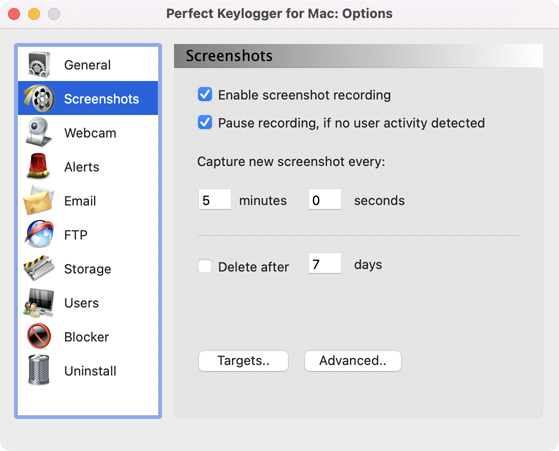
Task: Click the General gear icon
Action: click(x=39, y=65)
